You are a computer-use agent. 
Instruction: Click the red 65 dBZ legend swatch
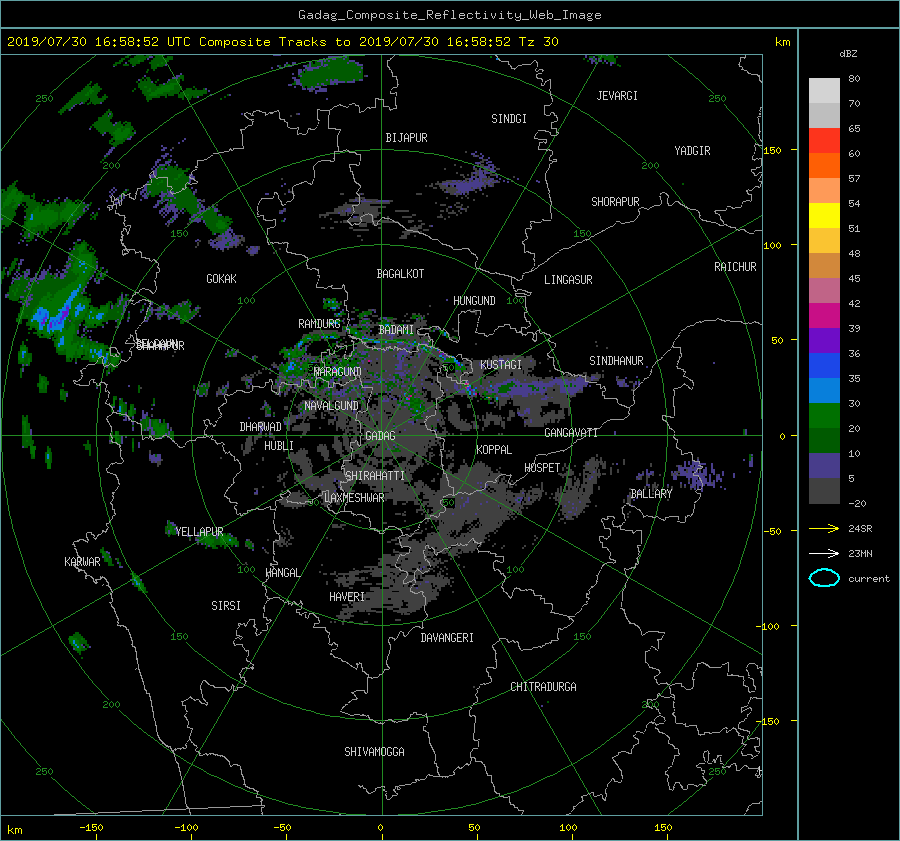[x=824, y=140]
